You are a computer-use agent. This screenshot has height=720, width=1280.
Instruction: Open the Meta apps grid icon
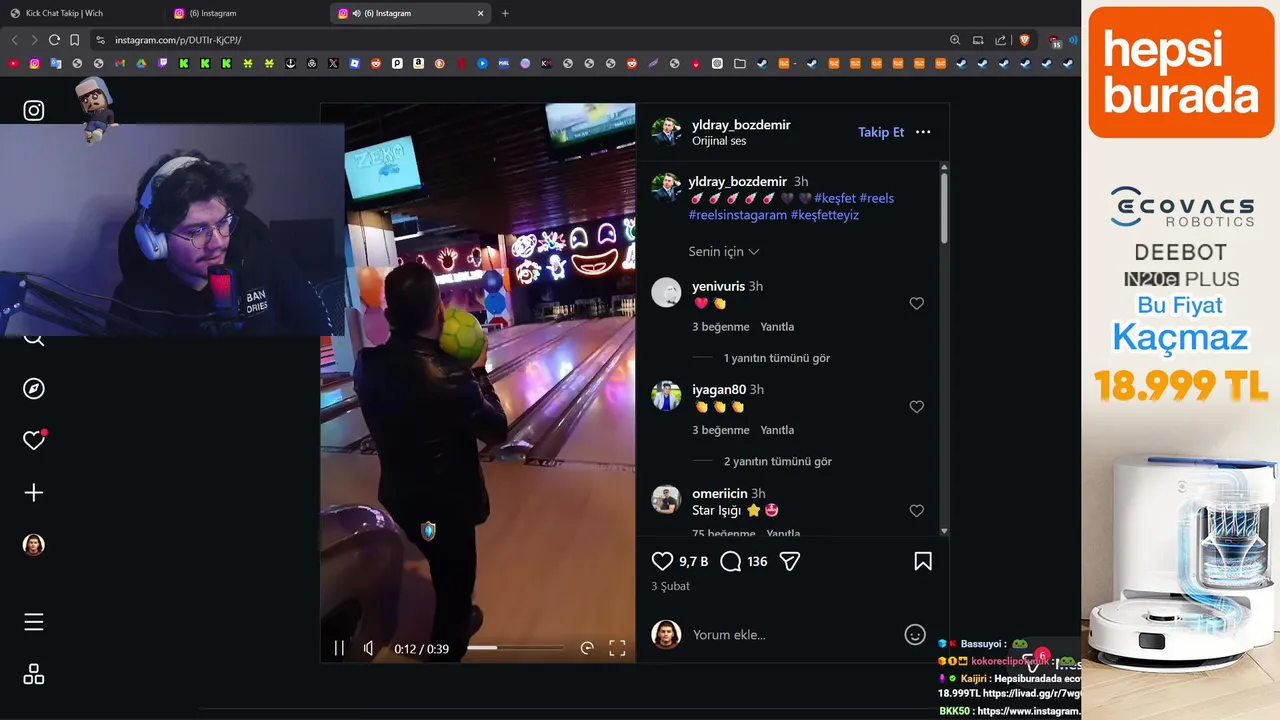pyautogui.click(x=34, y=674)
